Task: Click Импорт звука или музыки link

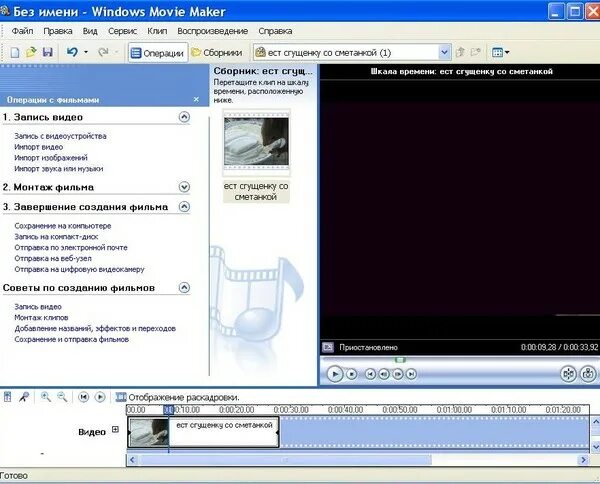Action: tap(59, 169)
